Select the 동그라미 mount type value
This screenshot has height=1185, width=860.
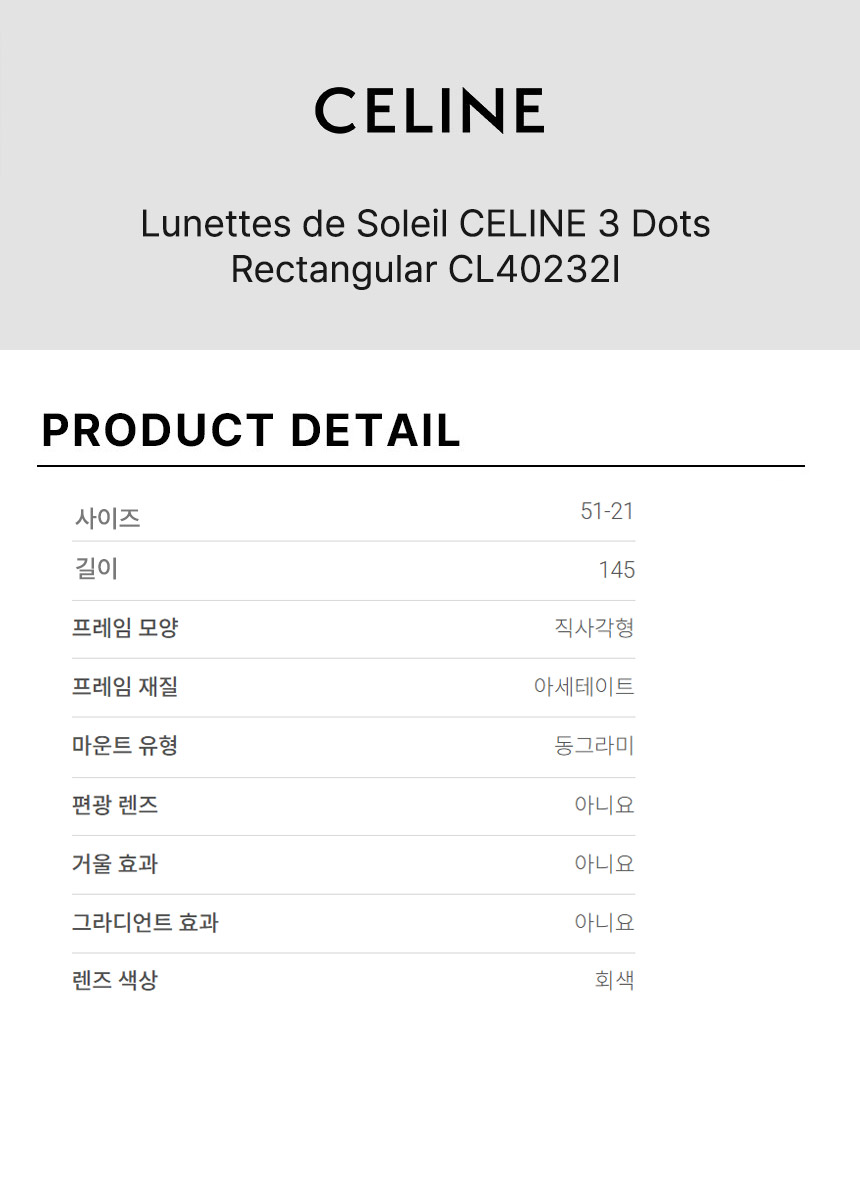pyautogui.click(x=594, y=745)
